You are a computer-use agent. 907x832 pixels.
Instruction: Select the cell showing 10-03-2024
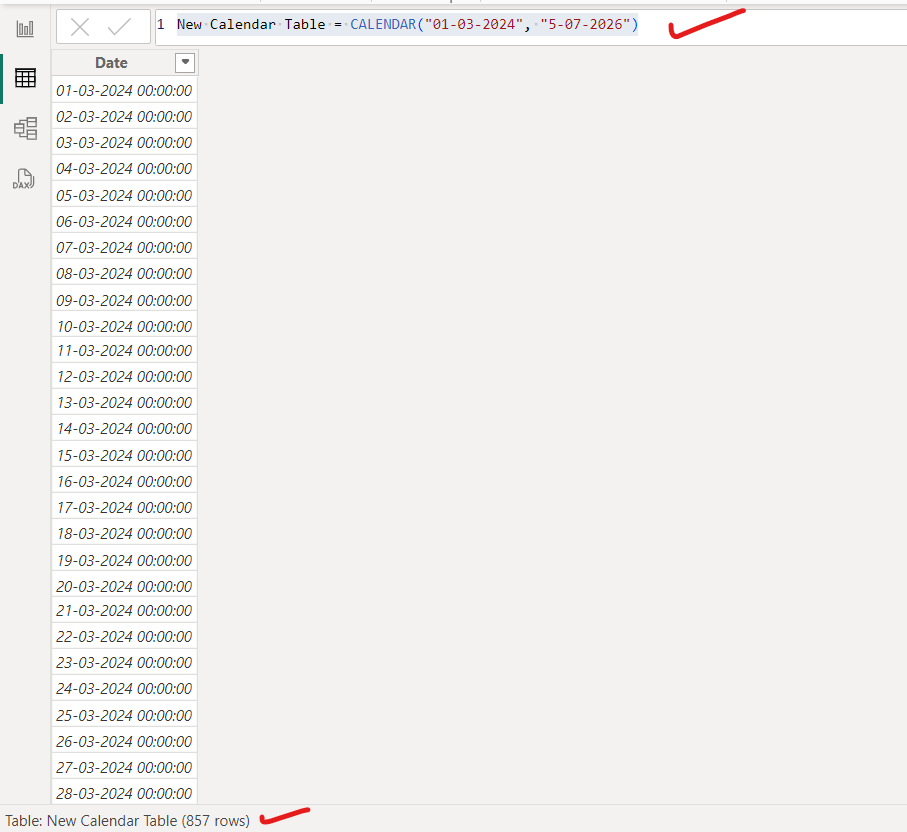[123, 325]
